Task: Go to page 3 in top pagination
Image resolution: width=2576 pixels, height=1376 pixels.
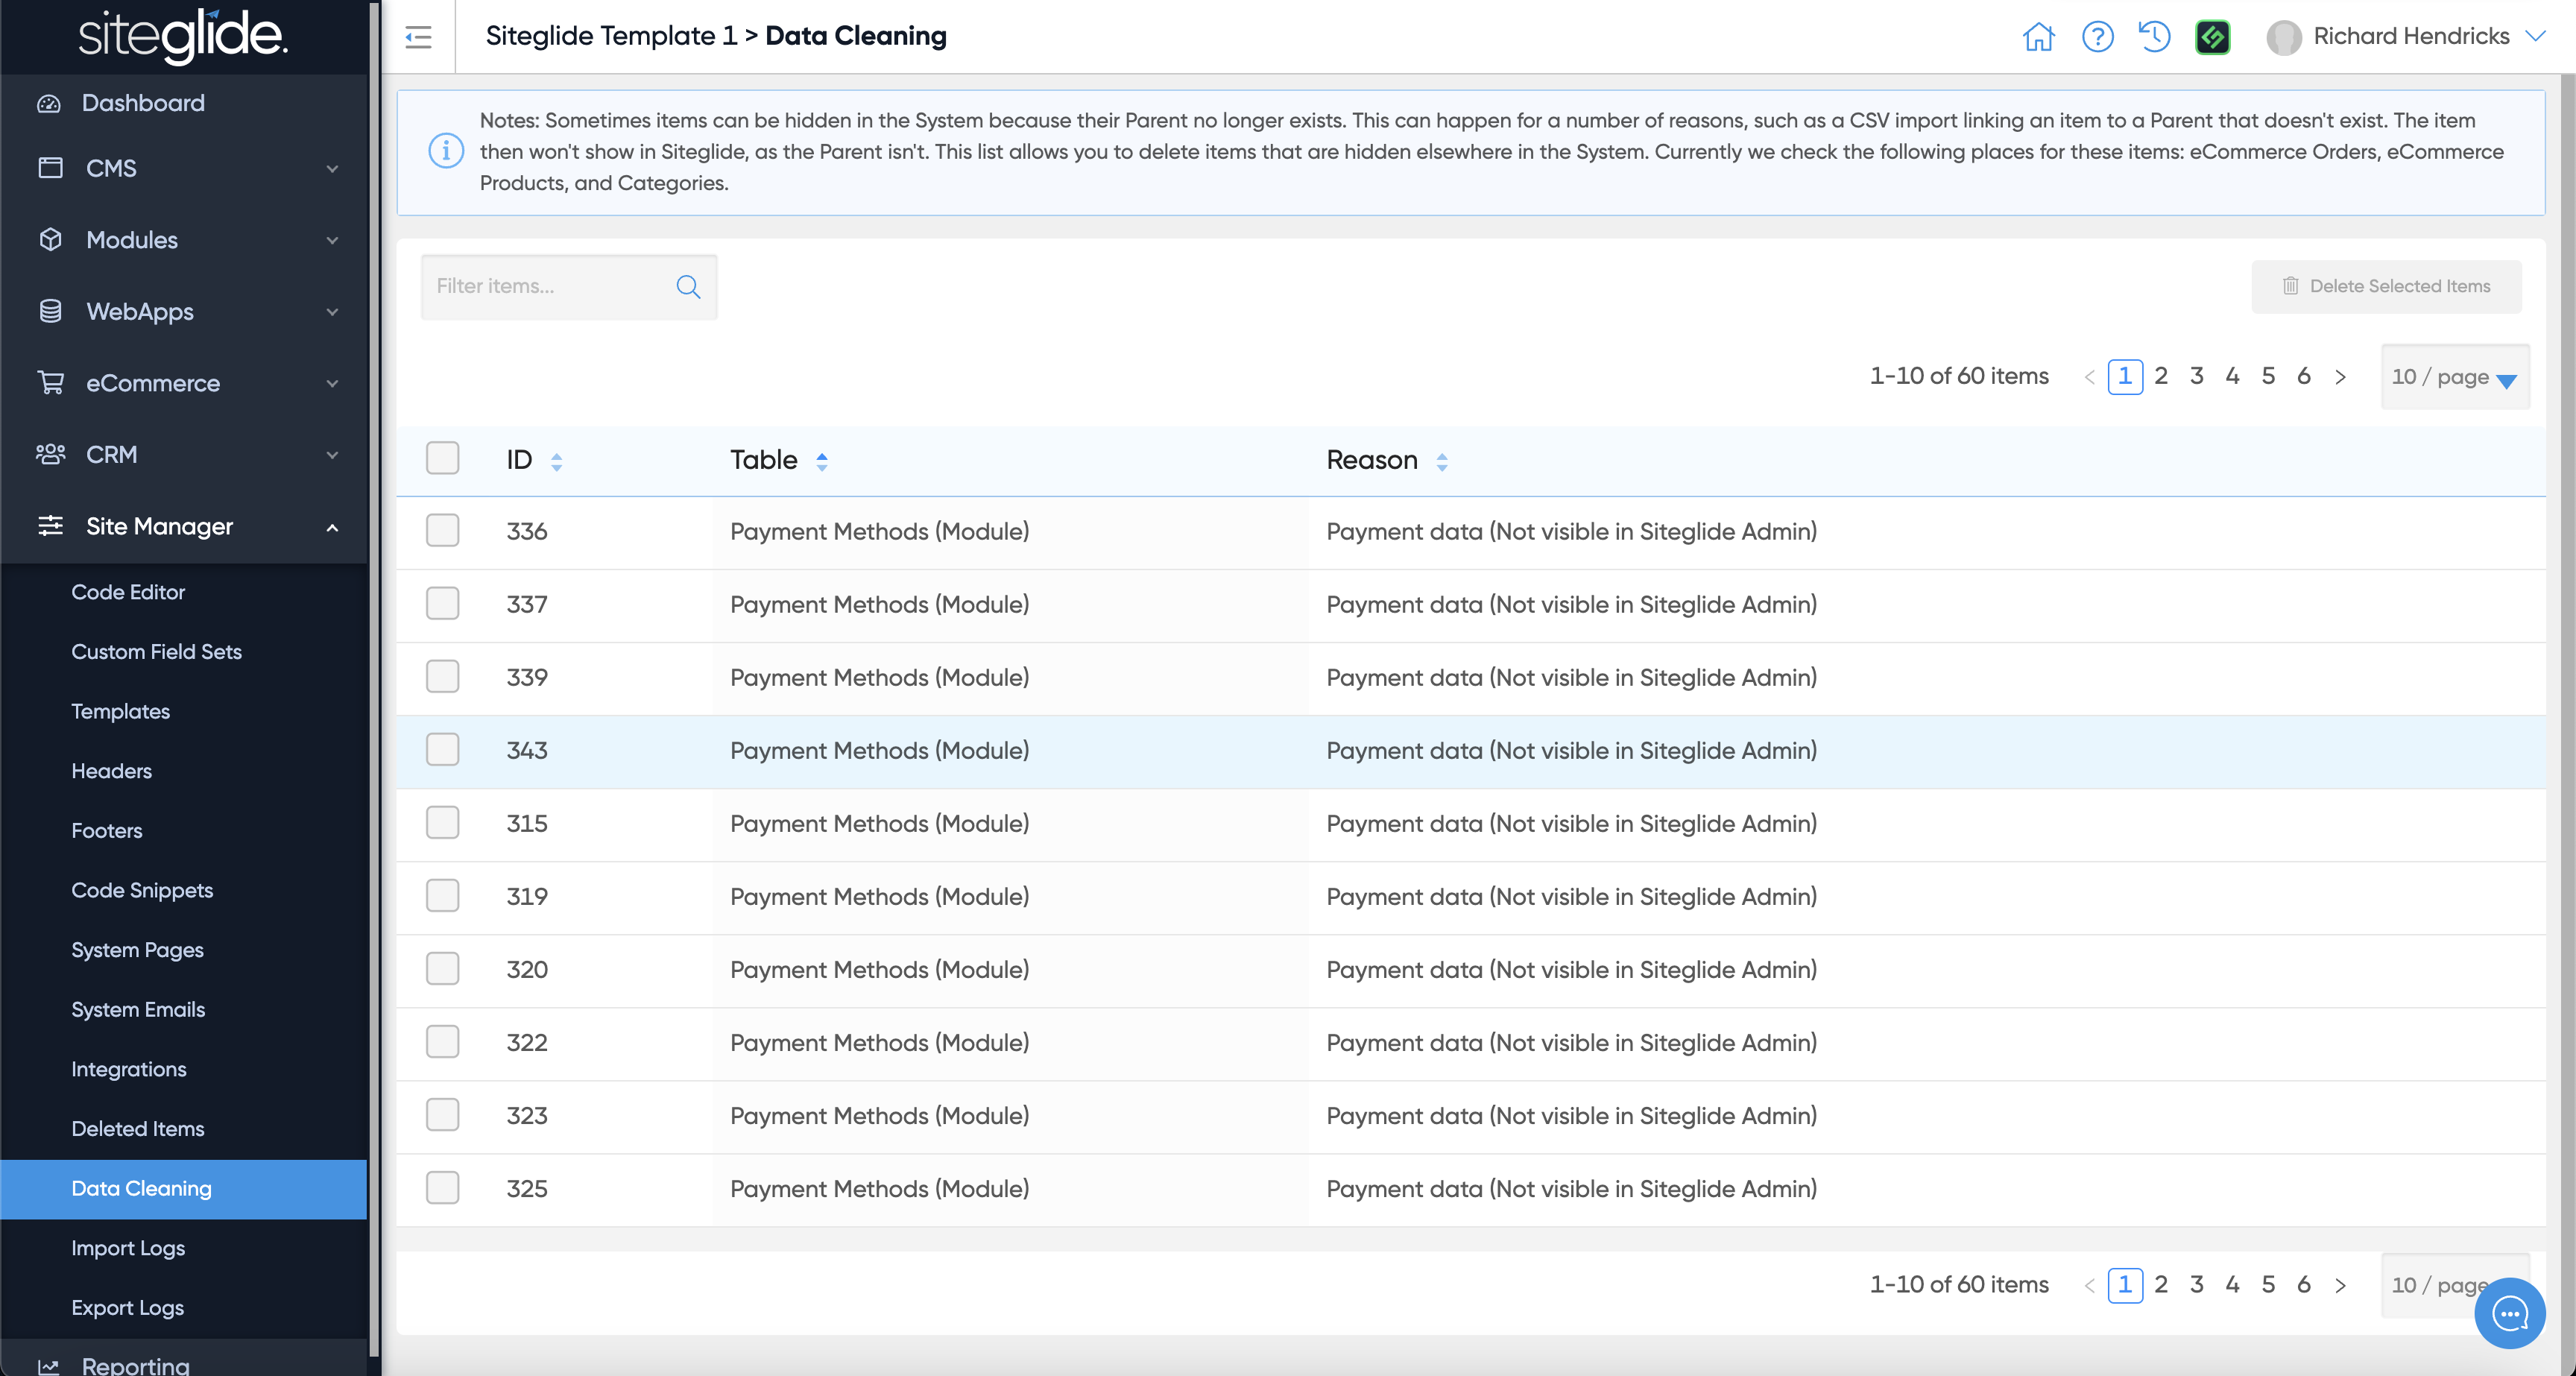Action: pos(2196,376)
